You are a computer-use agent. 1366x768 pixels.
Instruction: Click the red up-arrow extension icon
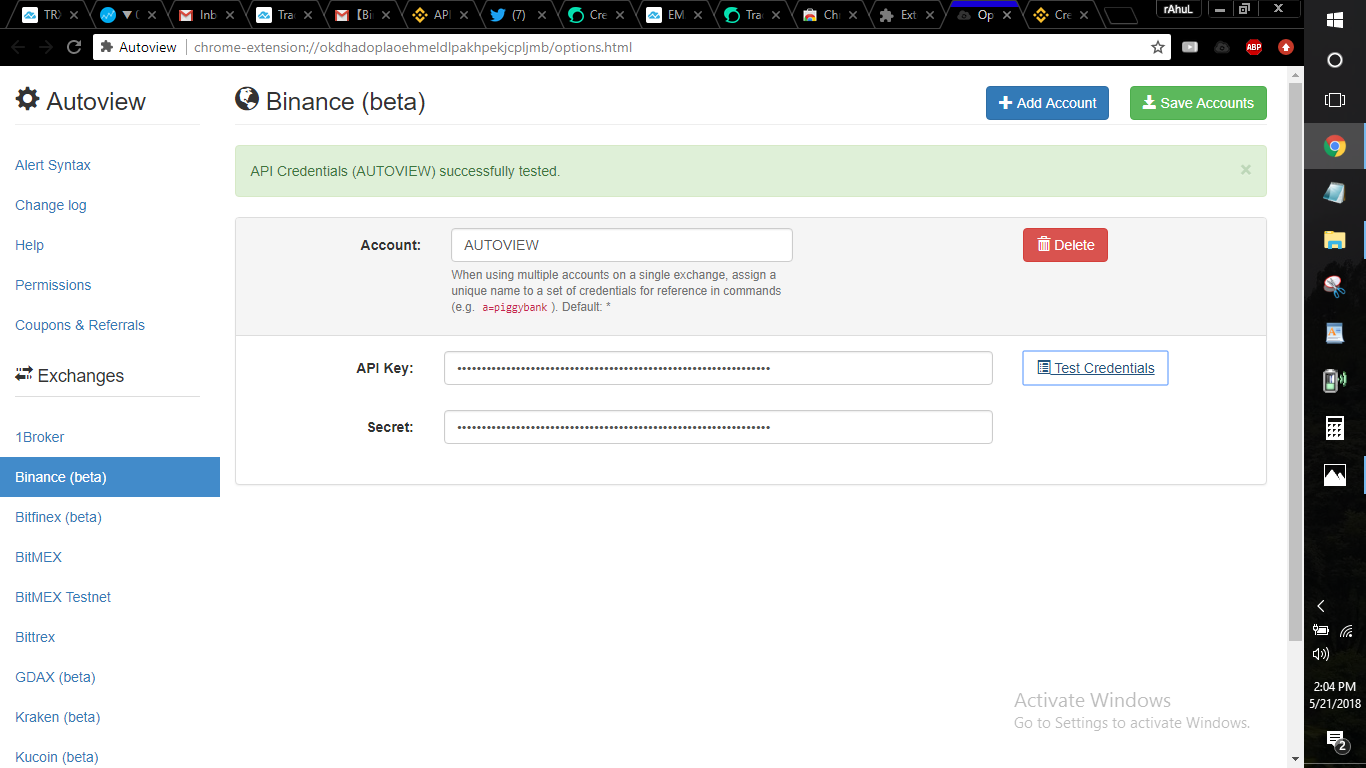(1286, 47)
